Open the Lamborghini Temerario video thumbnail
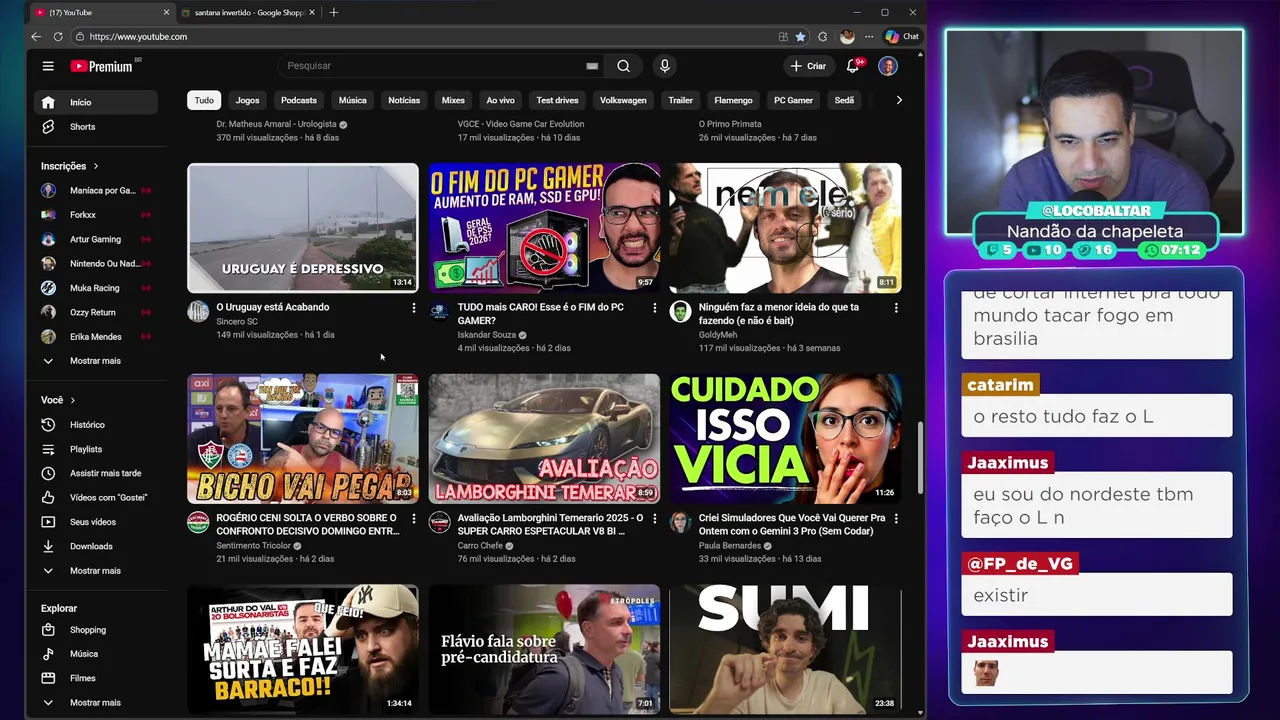The width and height of the screenshot is (1280, 720). coord(544,438)
